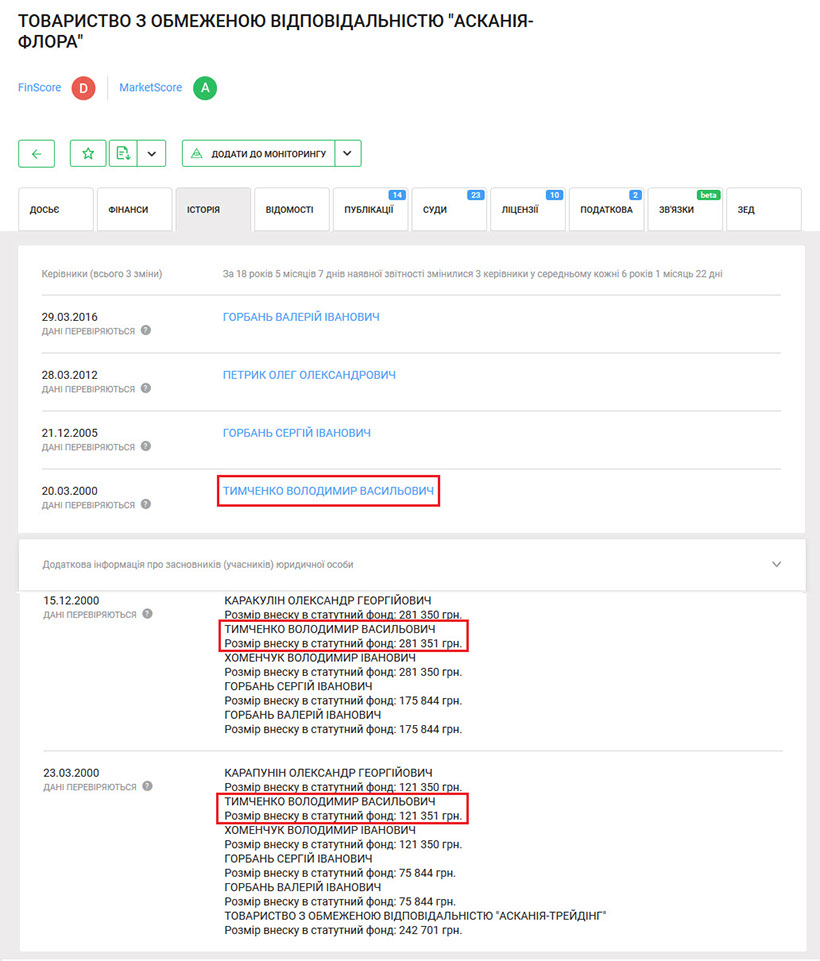820x961 pixels.
Task: Open the Суди tab
Action: coord(447,210)
